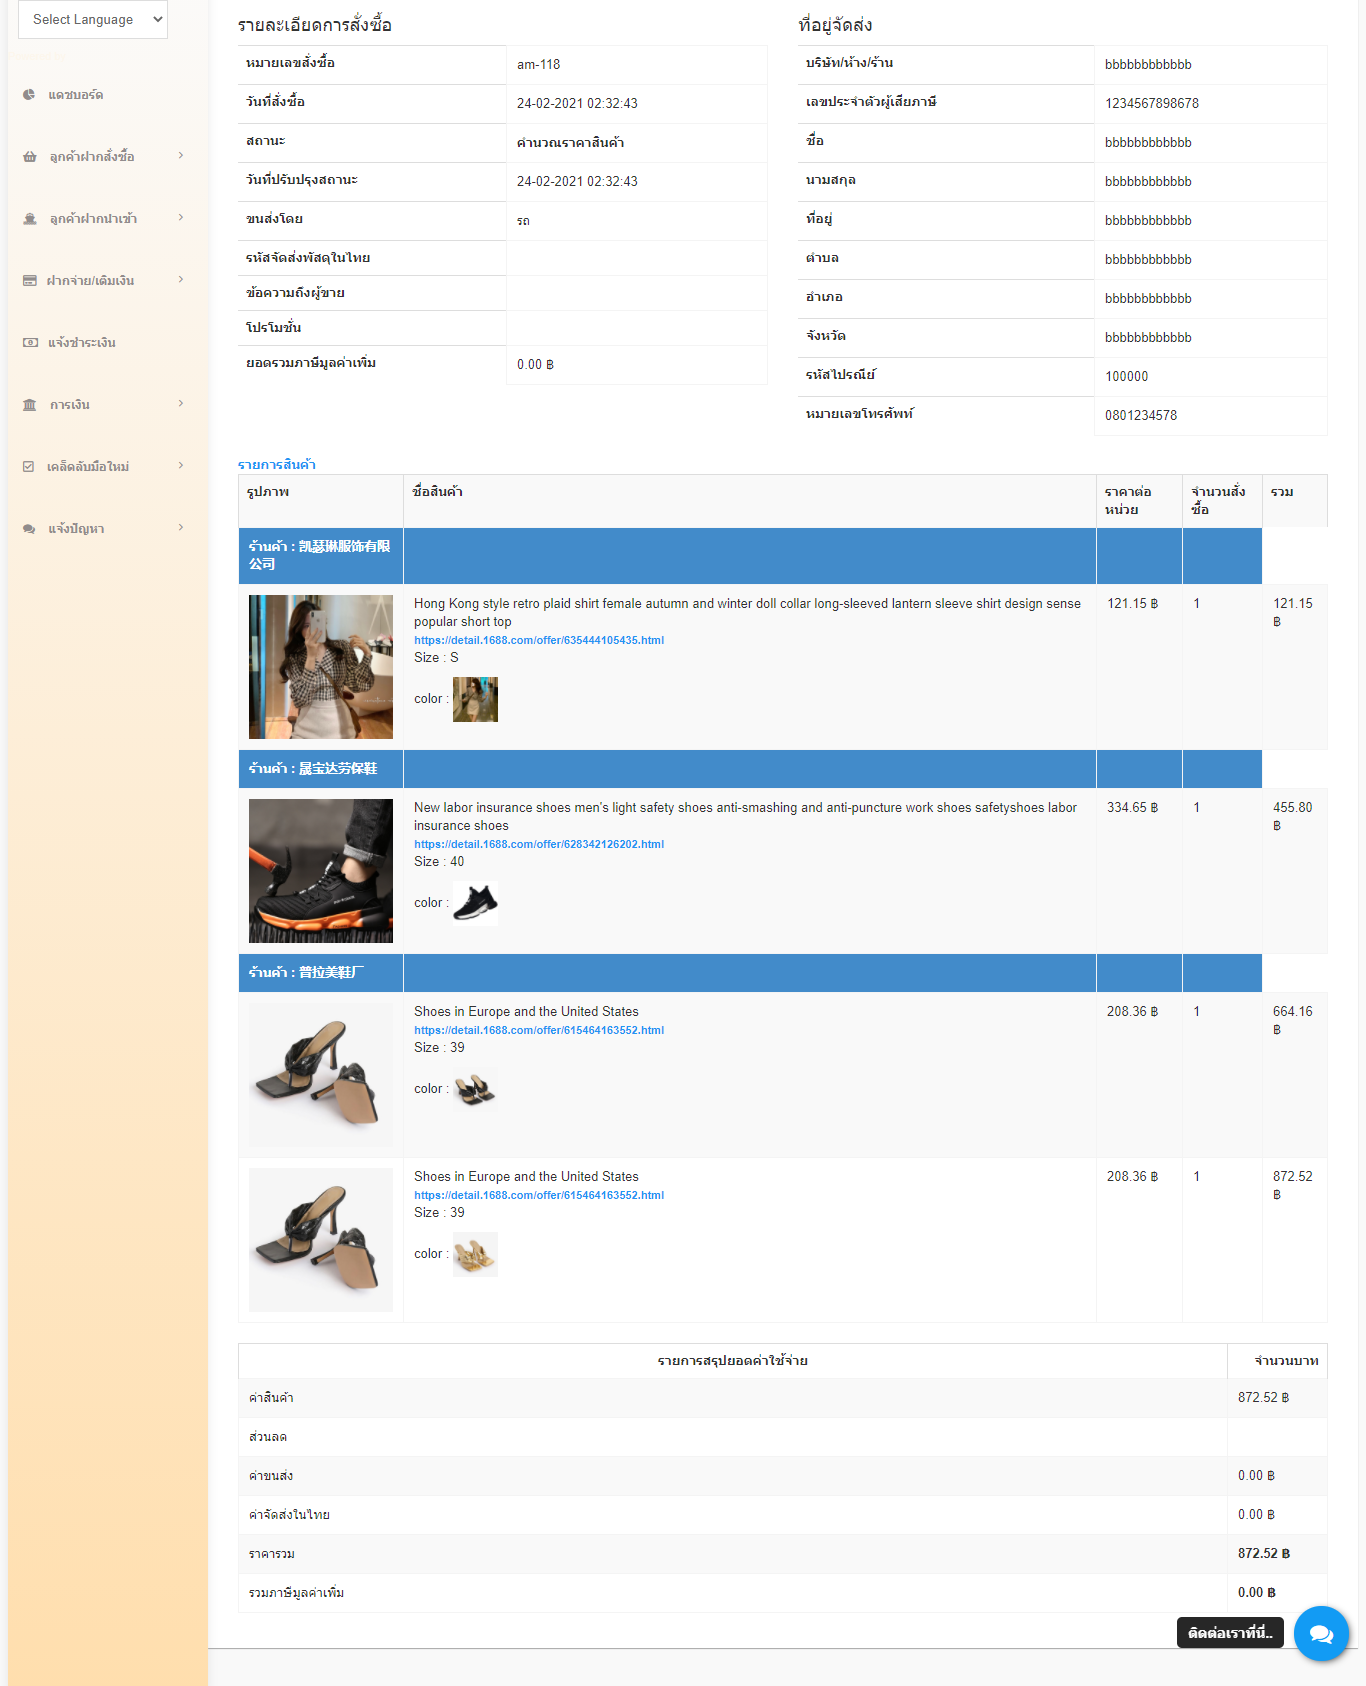Expand chevron next to แจ้งปัญหา
Screen dimensions: 1366x1686
coord(181,527)
